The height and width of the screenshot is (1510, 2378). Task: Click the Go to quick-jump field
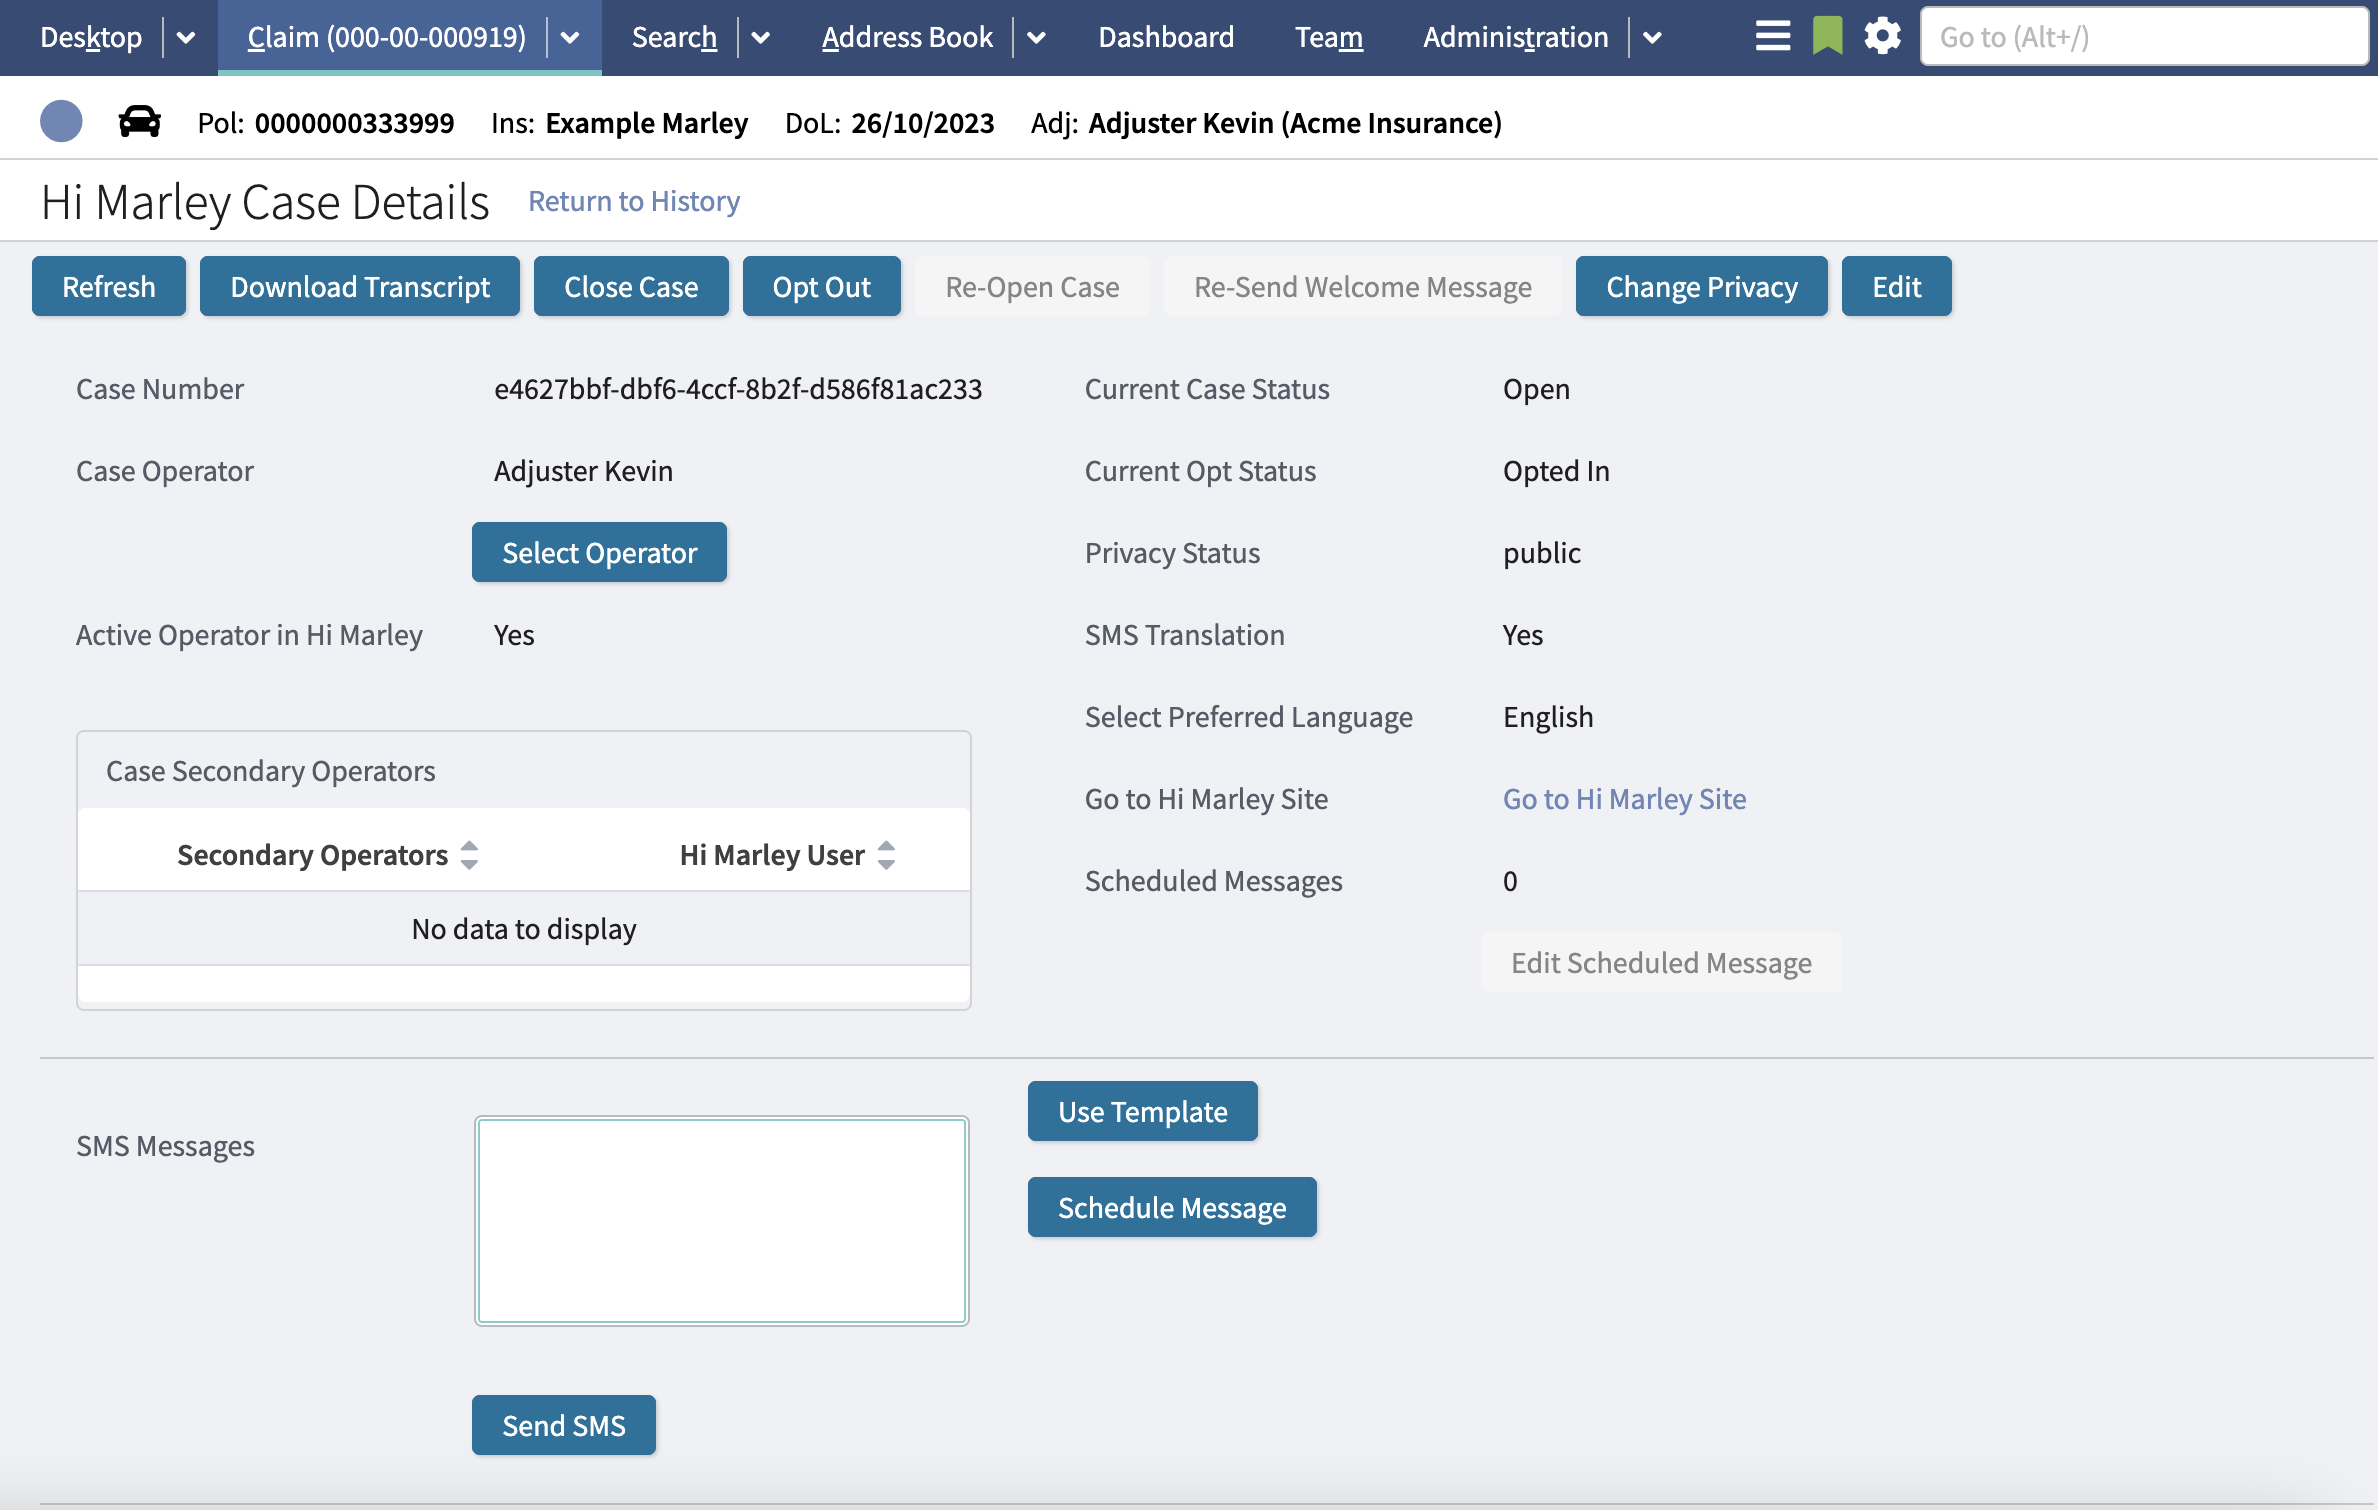tap(2144, 37)
